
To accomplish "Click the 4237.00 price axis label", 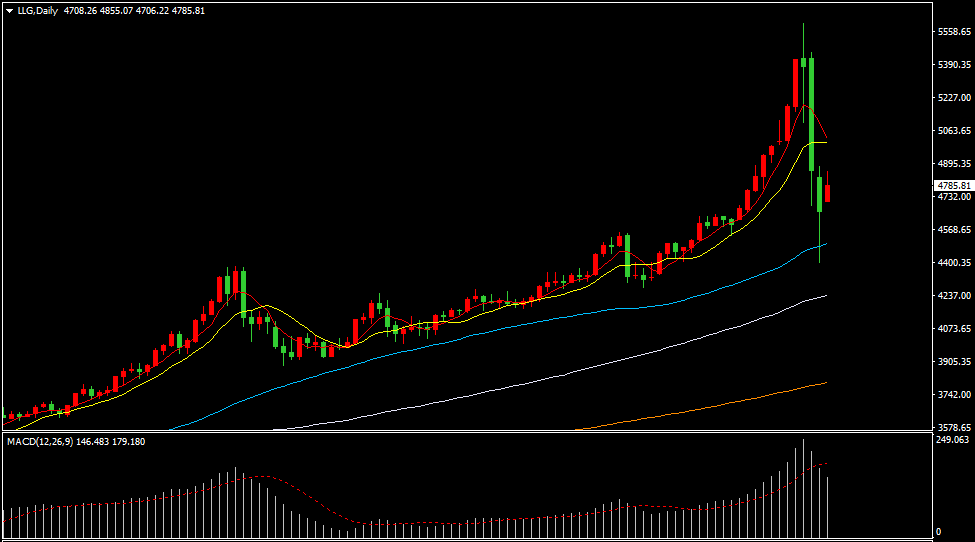I will coord(954,295).
